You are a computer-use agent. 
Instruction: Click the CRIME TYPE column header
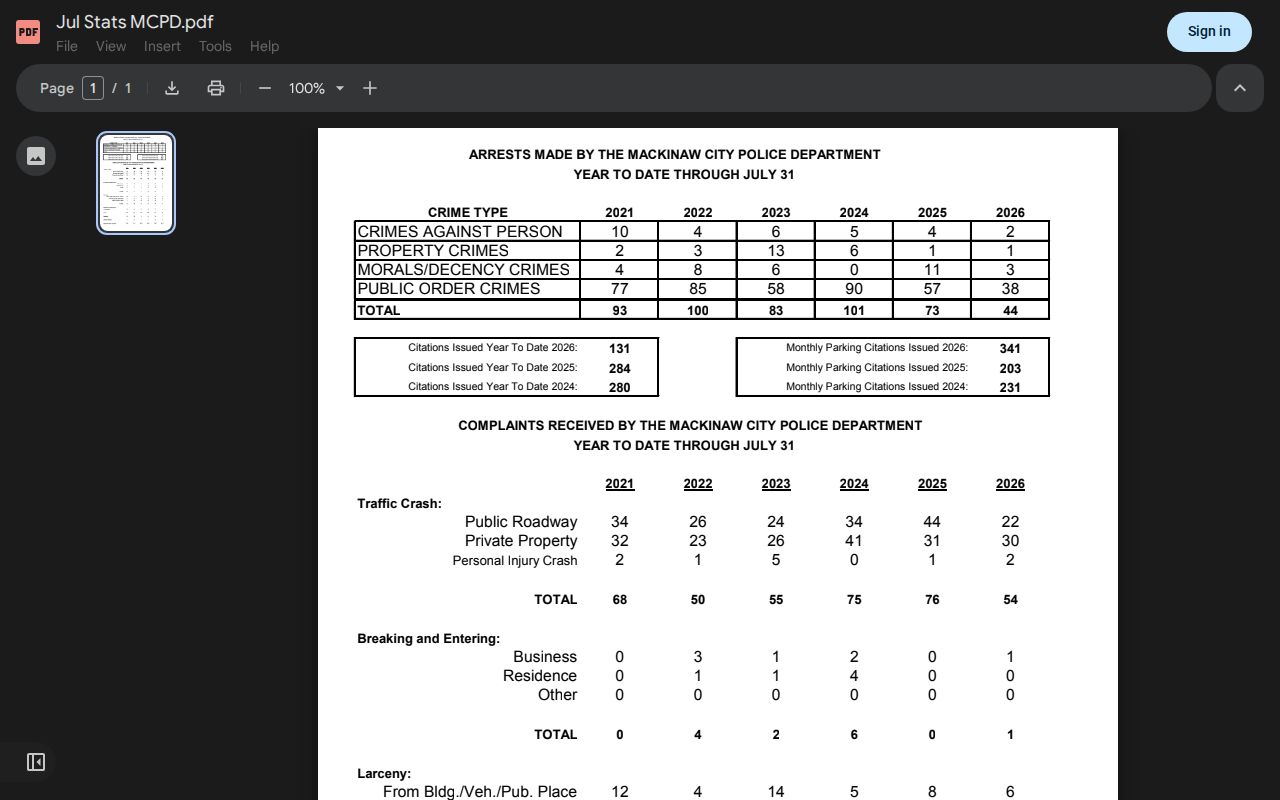(468, 212)
